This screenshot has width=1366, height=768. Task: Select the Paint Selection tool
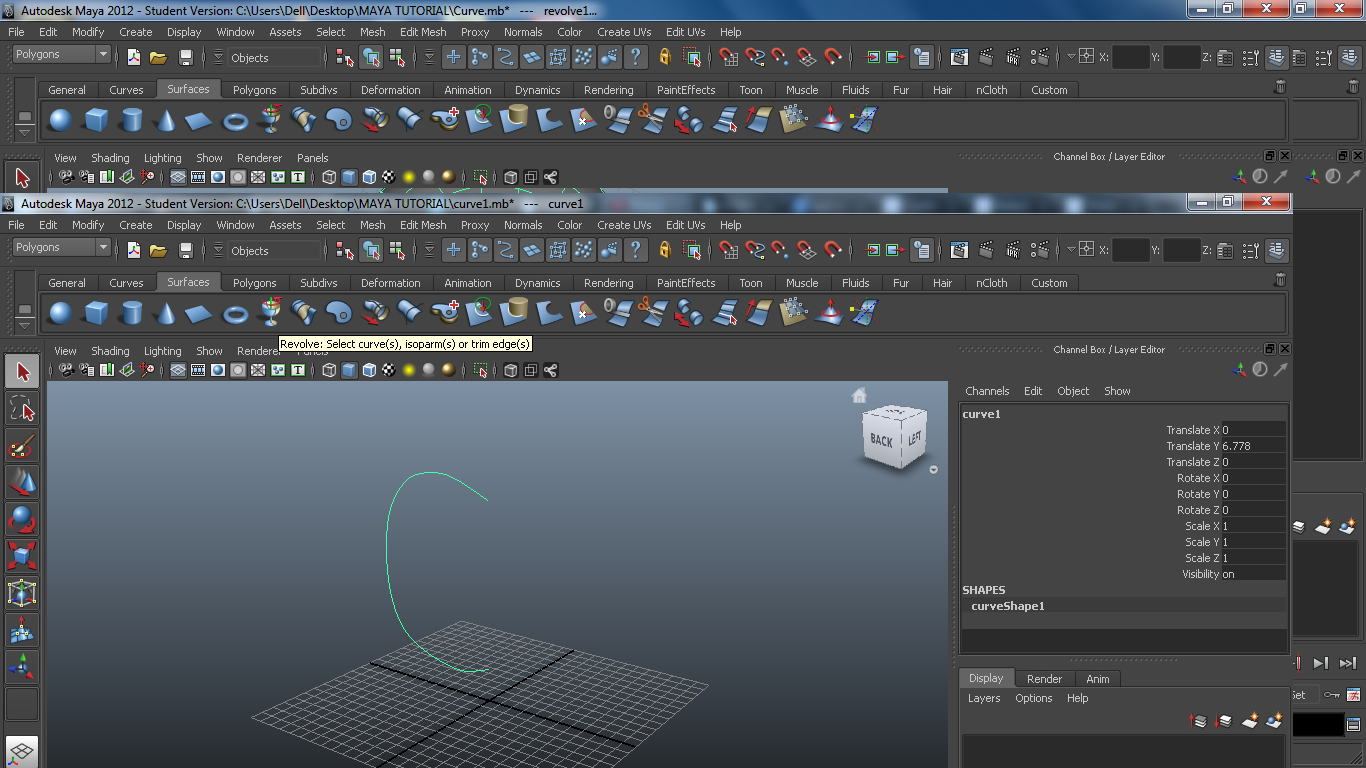(x=22, y=446)
